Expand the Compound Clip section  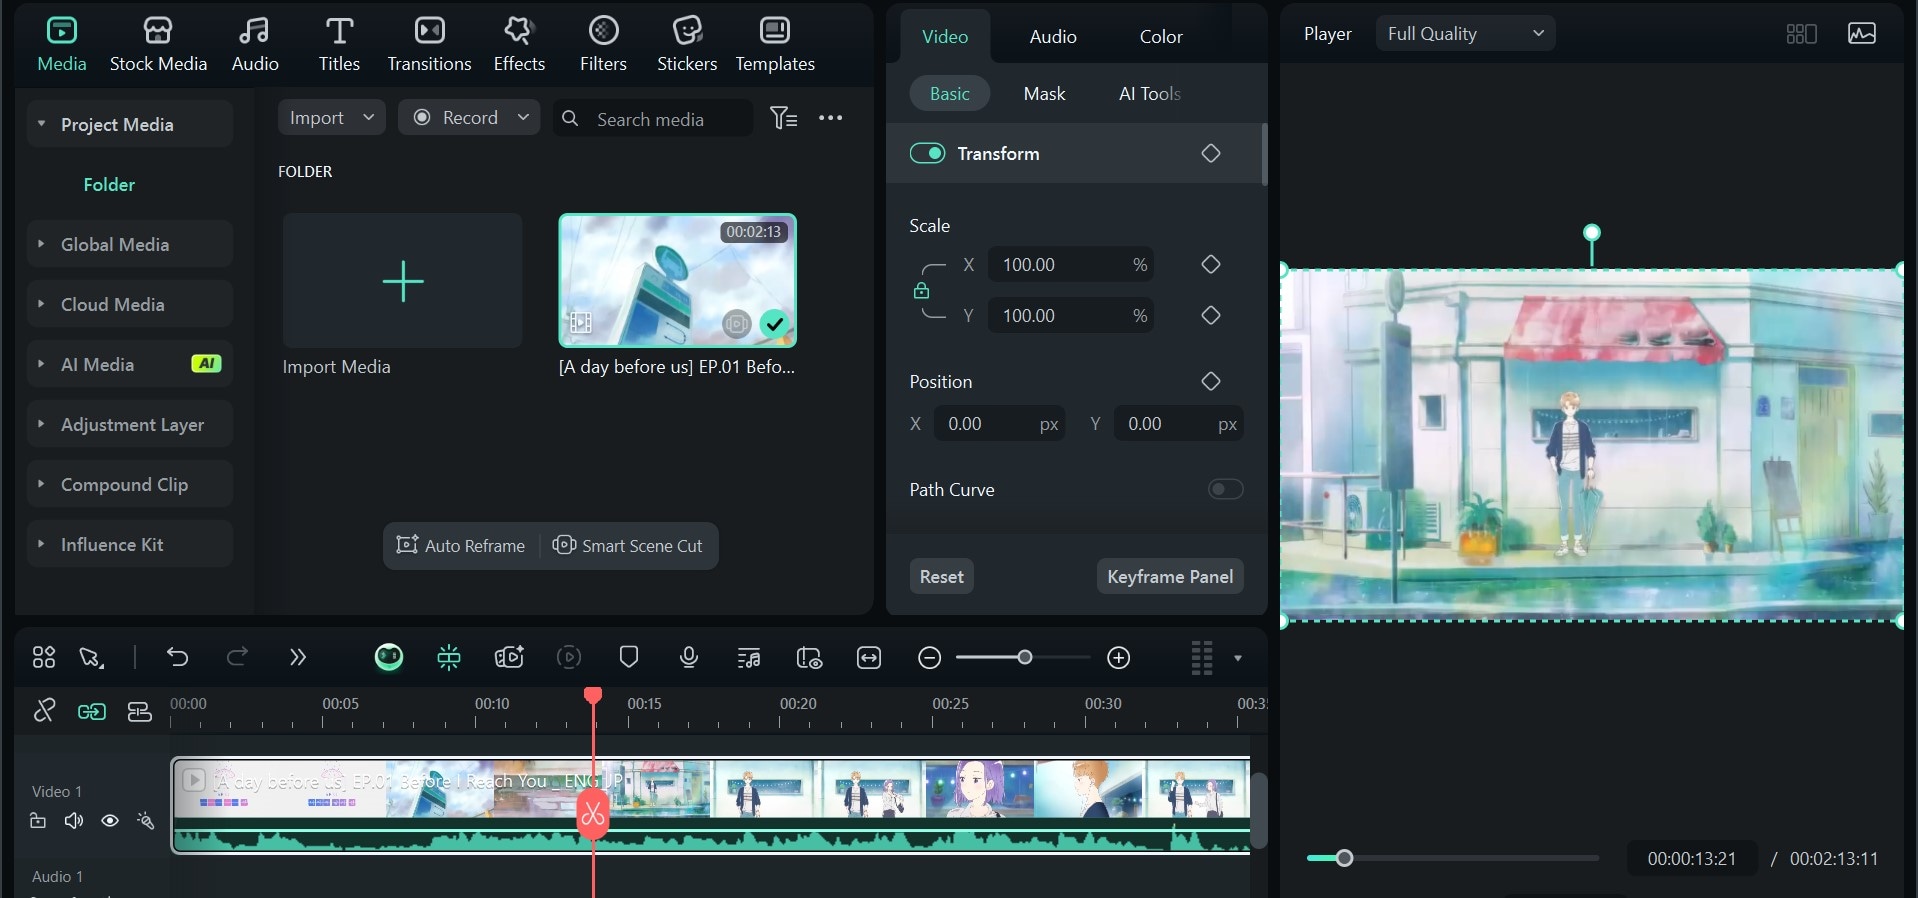click(x=41, y=484)
